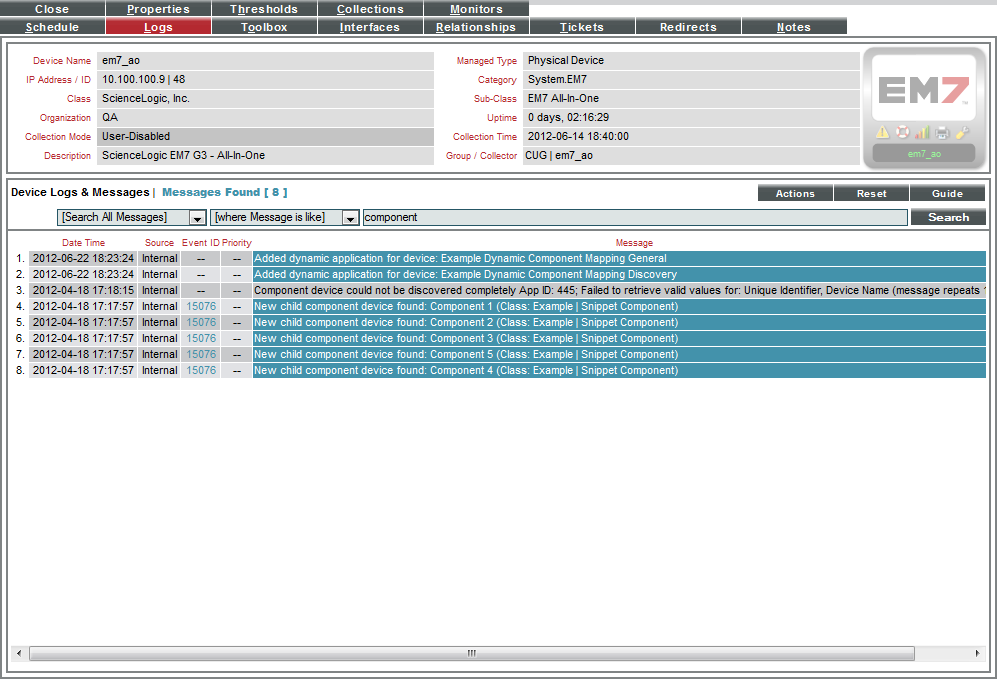Open the Actions menu
997x679 pixels.
pos(794,193)
